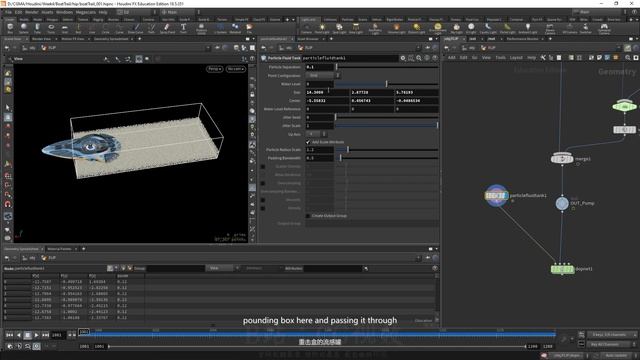Select the Tube shelf tool

coord(37,28)
